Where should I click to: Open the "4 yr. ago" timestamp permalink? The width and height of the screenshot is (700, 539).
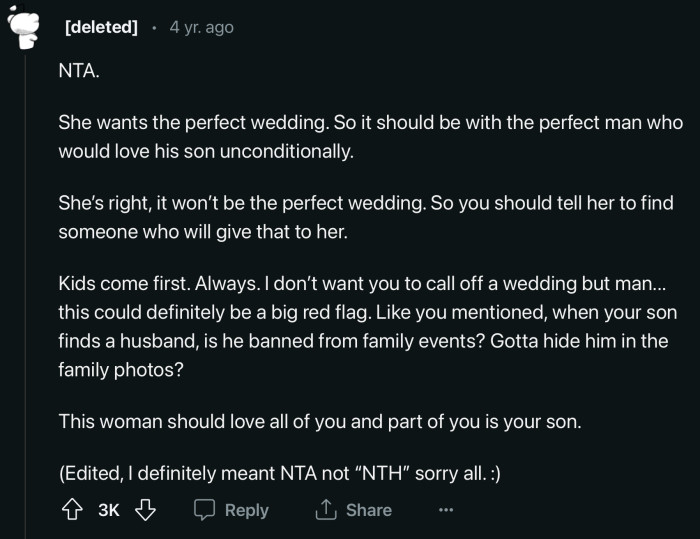pos(201,27)
